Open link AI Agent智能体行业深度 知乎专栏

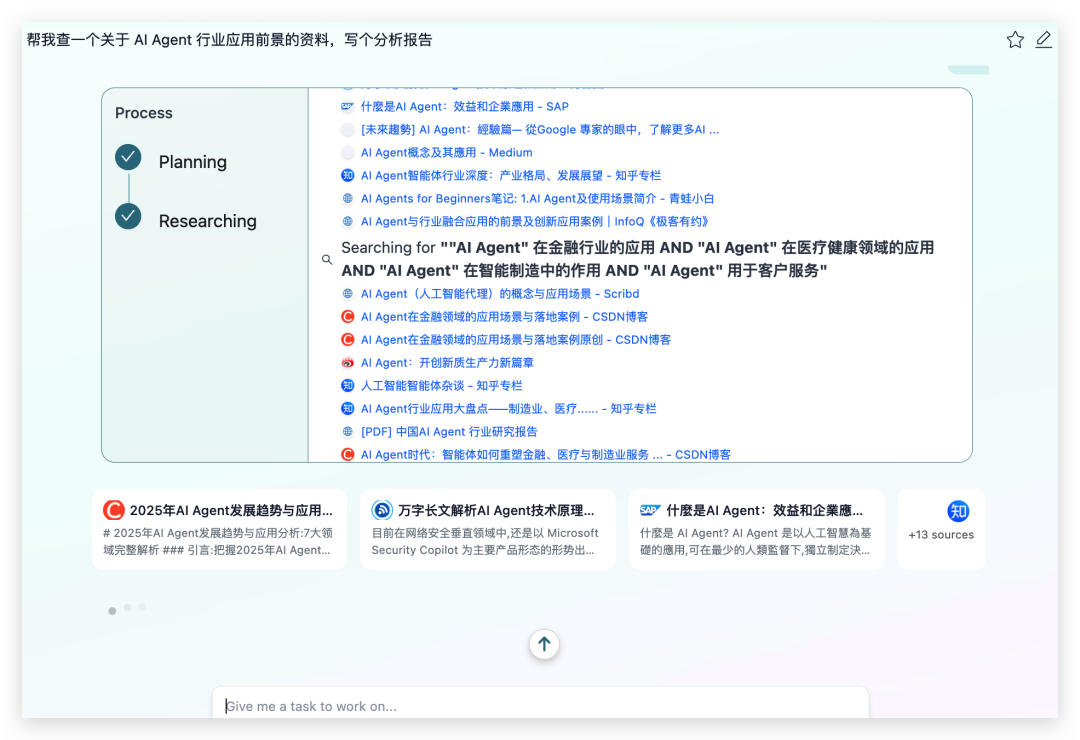pyautogui.click(x=511, y=175)
